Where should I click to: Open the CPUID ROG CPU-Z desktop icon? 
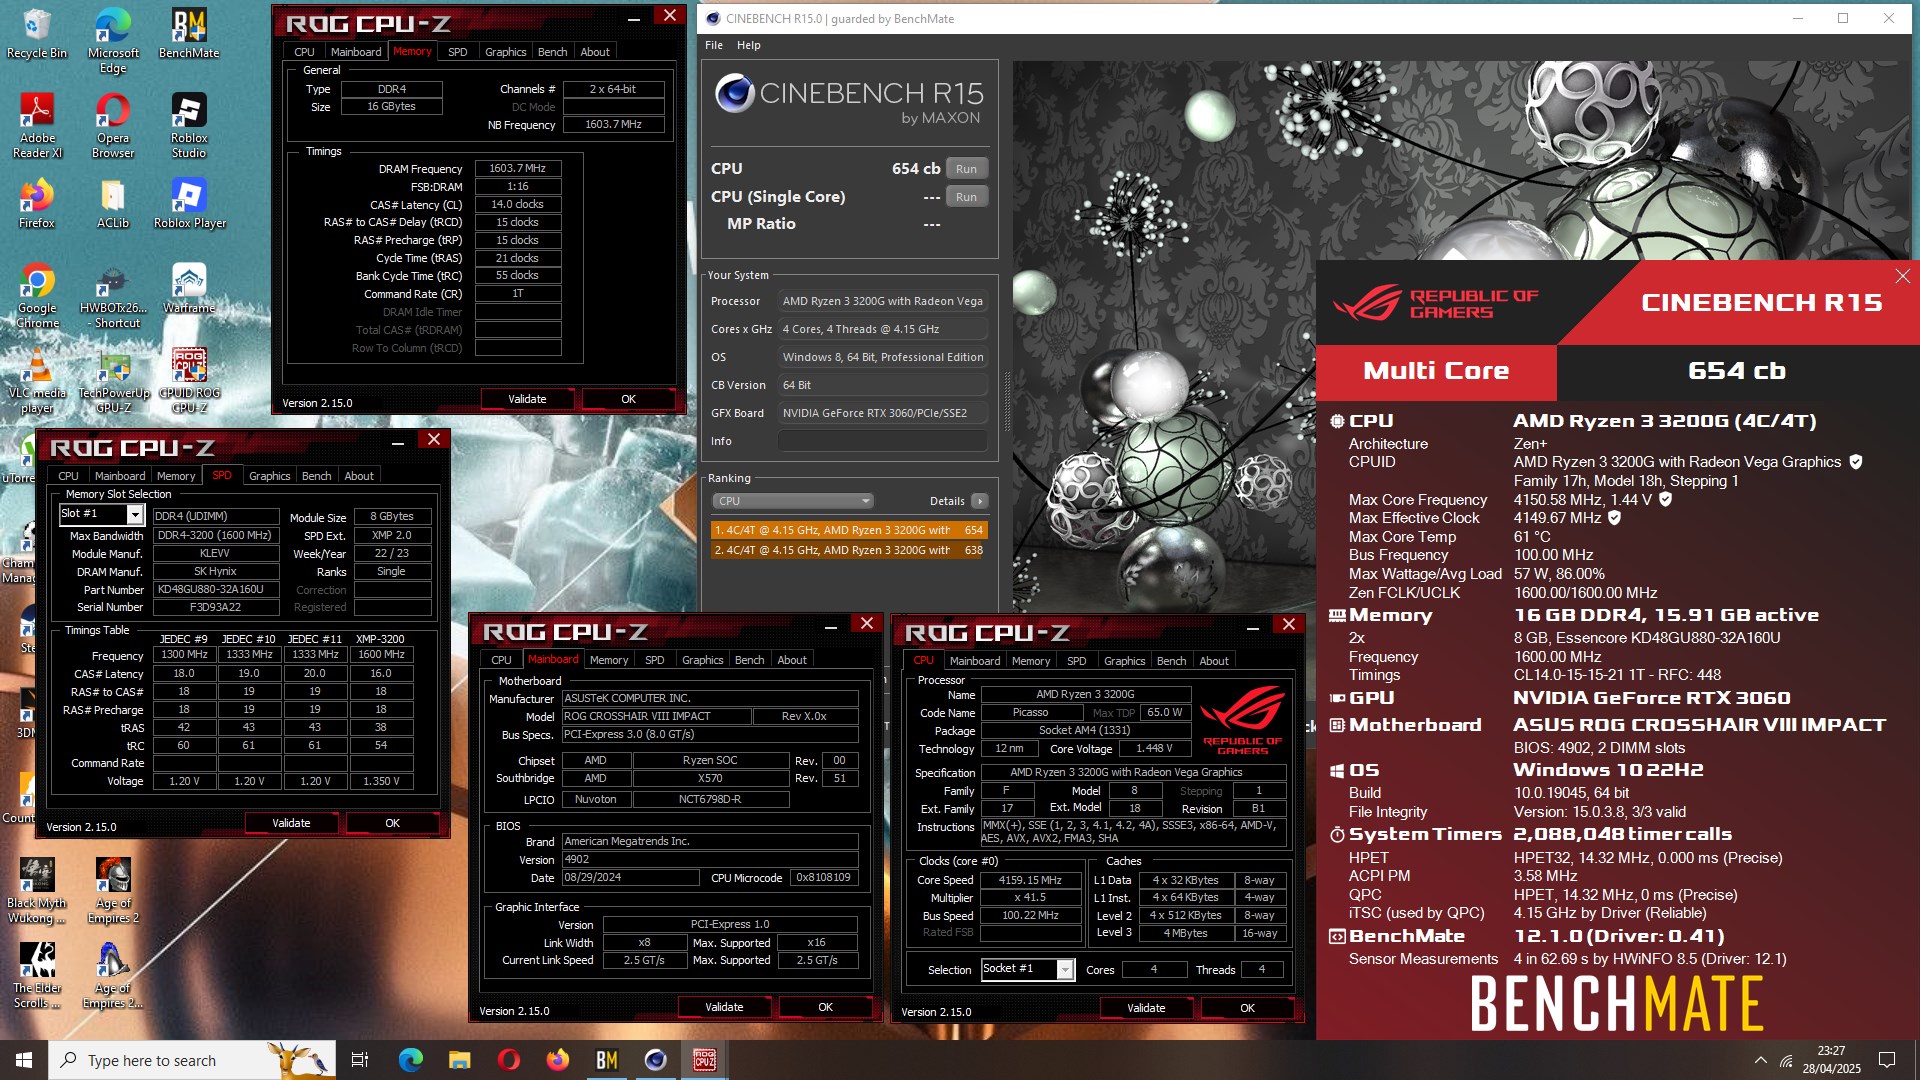point(189,381)
